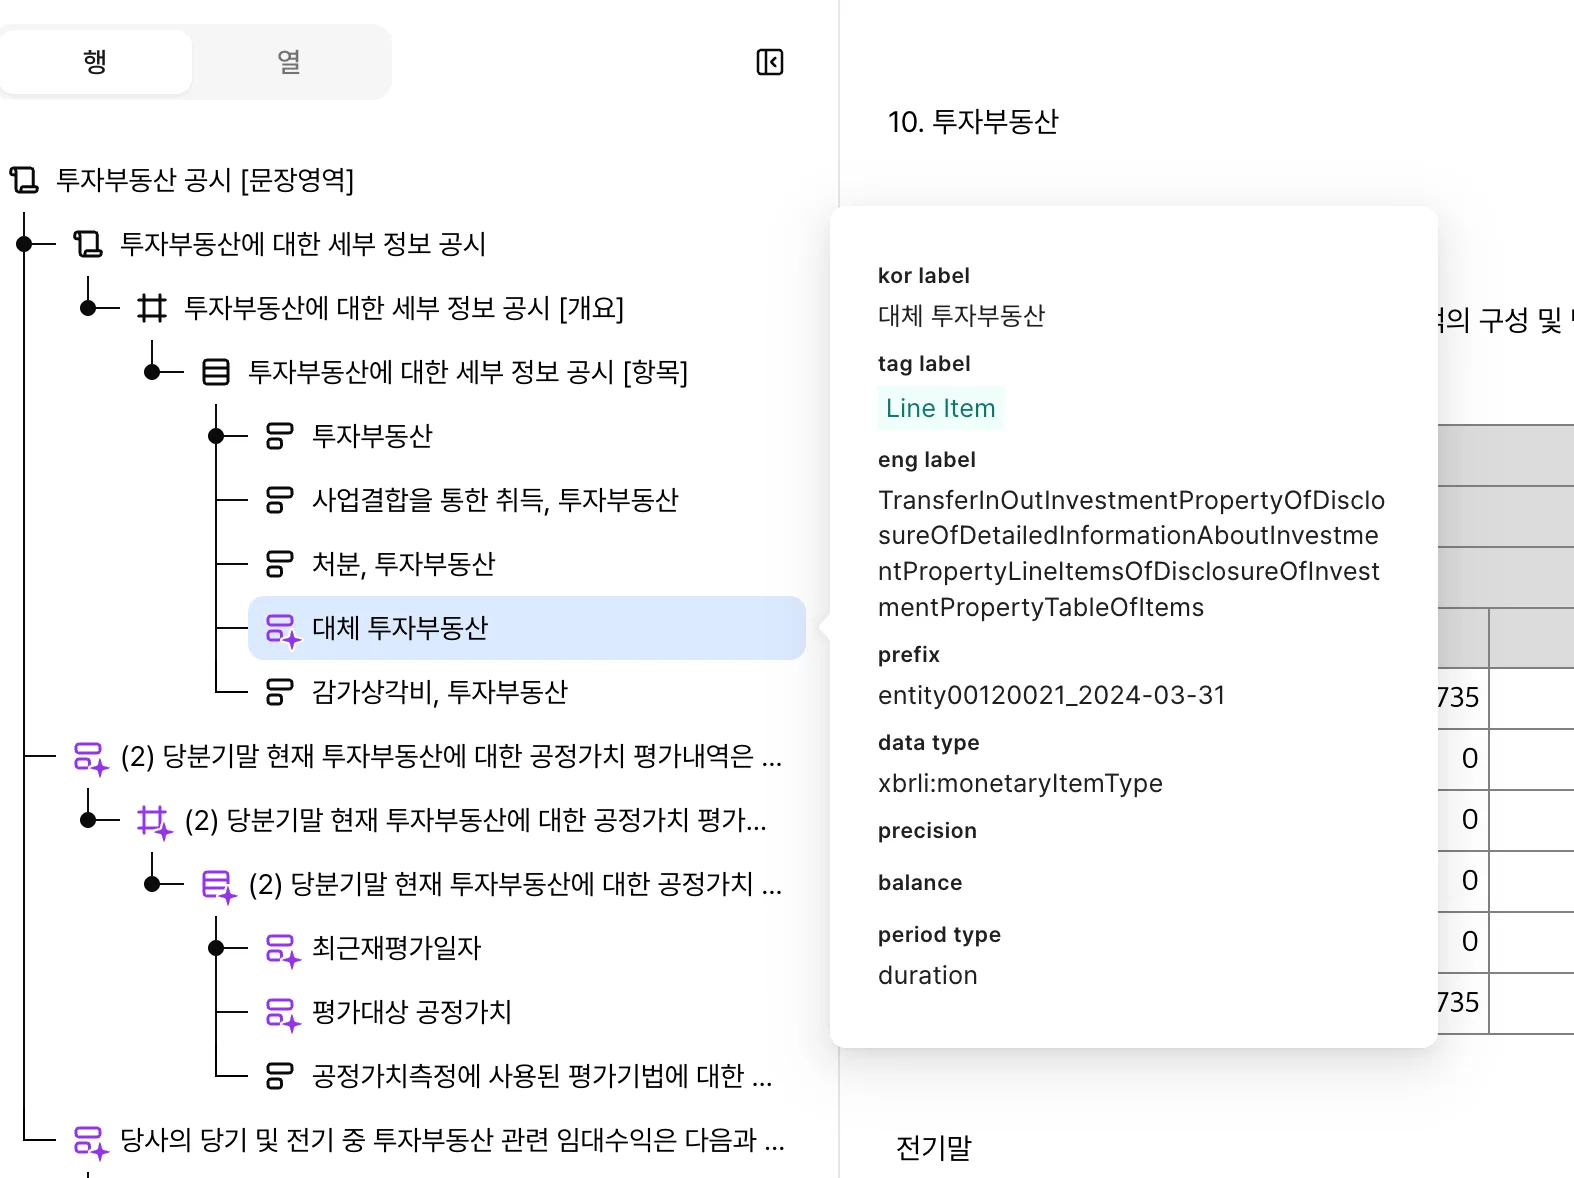Select 당사의 당기 및 전기 중 임대수익 row
The width and height of the screenshot is (1574, 1178).
tap(452, 1140)
